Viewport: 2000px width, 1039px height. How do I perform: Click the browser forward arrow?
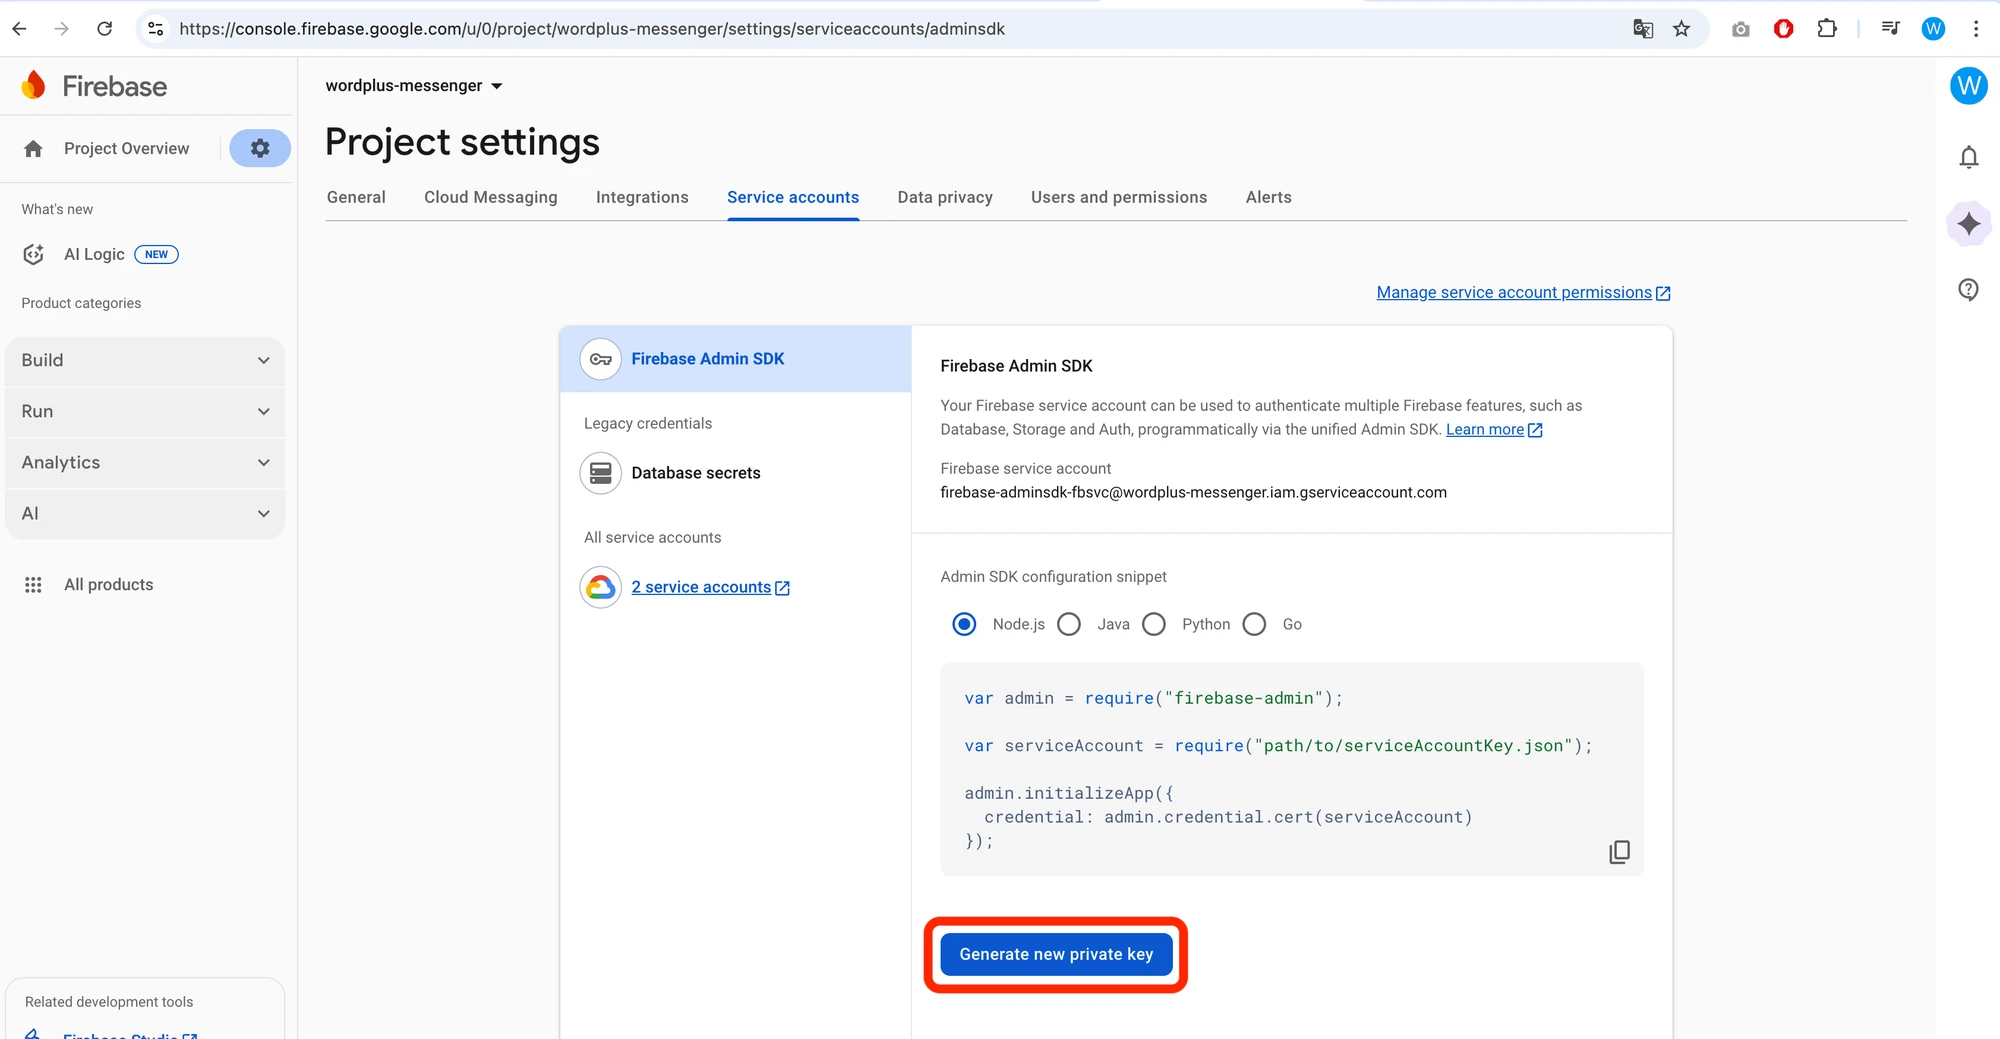(62, 29)
